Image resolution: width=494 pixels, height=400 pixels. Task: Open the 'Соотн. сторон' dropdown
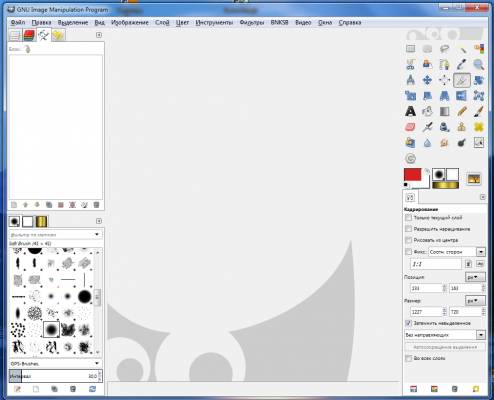tap(457, 252)
